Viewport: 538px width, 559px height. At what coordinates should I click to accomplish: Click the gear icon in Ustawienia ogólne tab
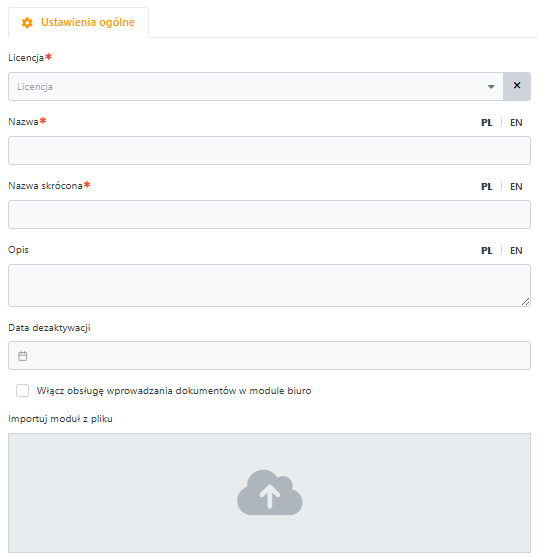(27, 23)
